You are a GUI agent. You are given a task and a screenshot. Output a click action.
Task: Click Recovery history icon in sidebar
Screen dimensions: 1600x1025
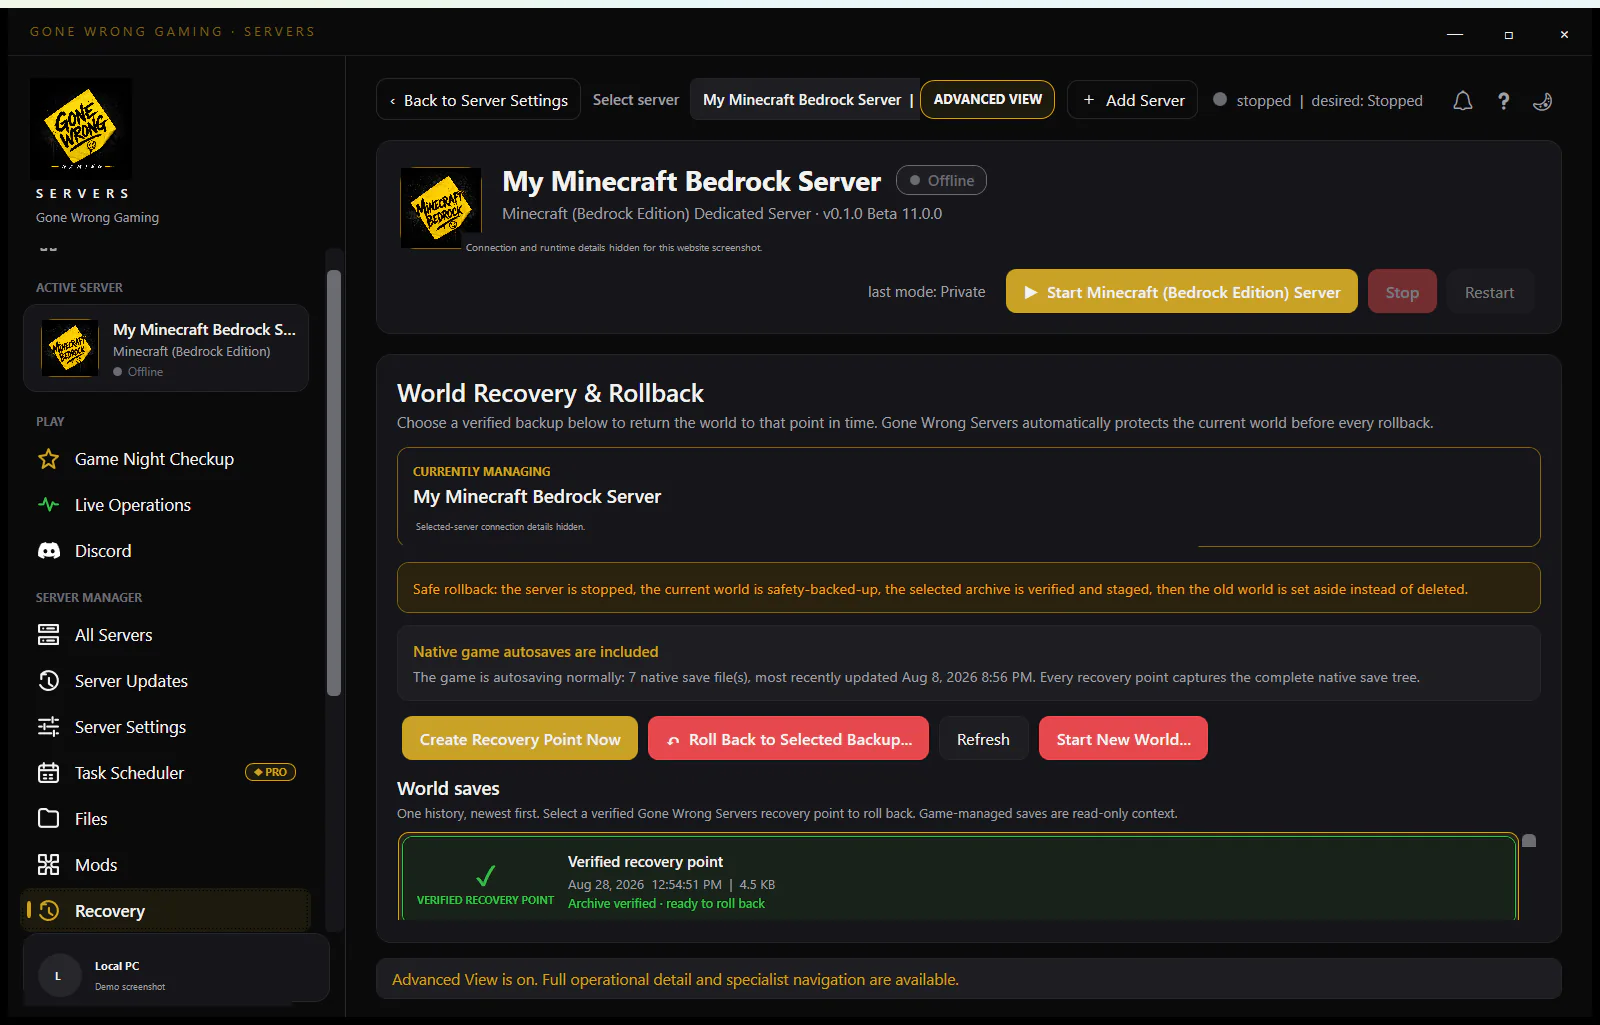[x=48, y=911]
